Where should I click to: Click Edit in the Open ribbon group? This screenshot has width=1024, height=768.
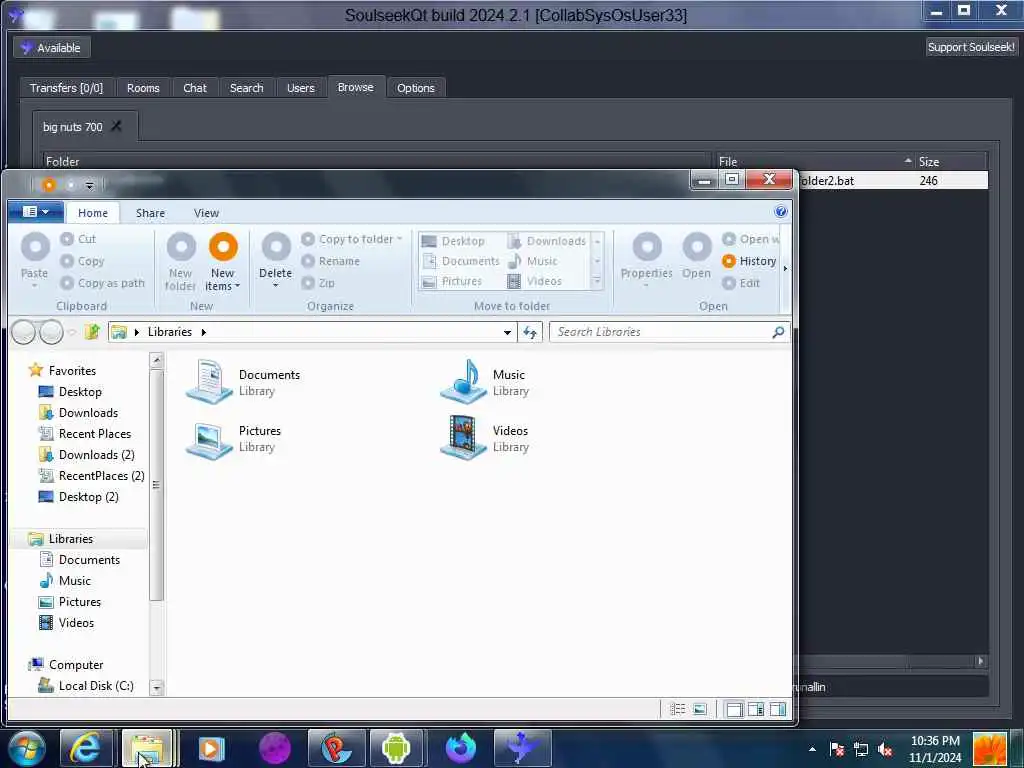coord(741,283)
